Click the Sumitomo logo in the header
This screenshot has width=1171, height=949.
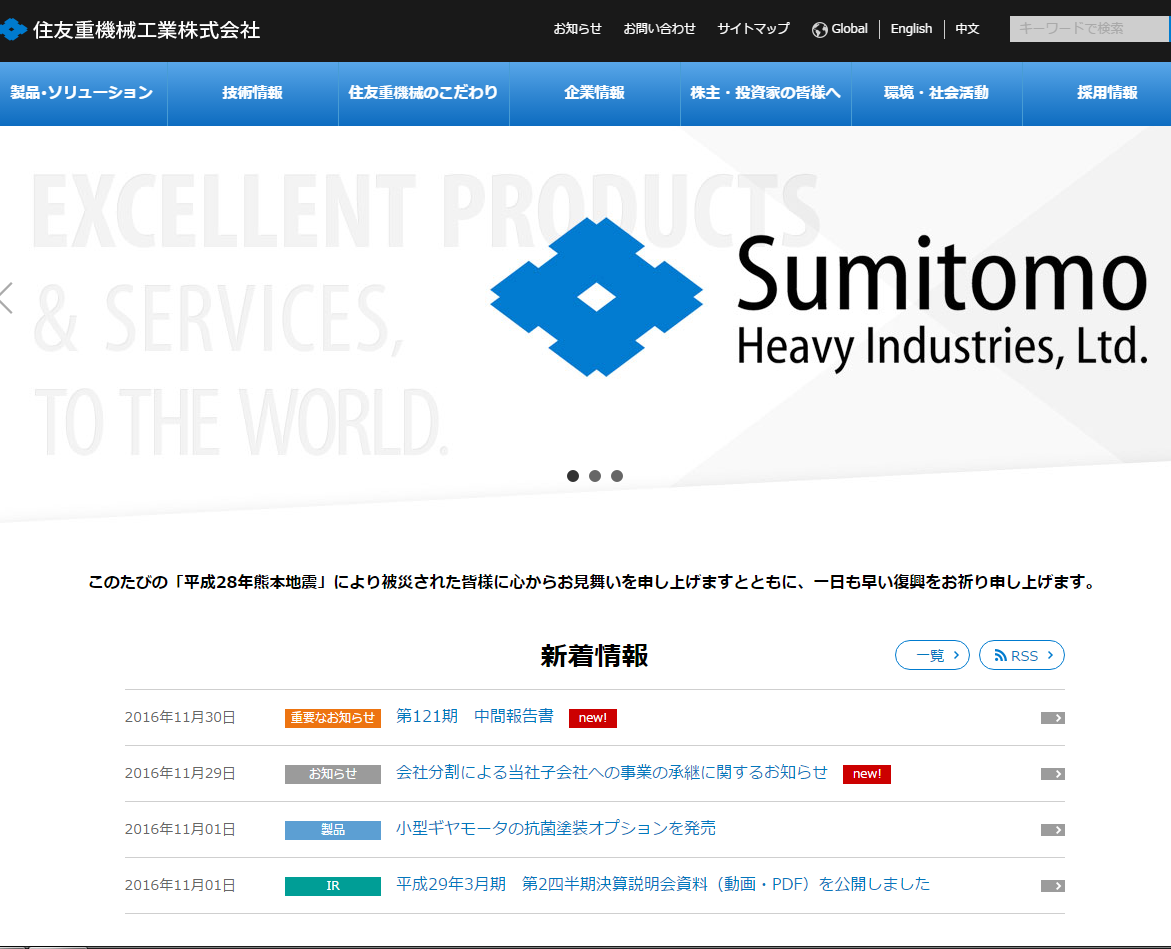(14, 30)
